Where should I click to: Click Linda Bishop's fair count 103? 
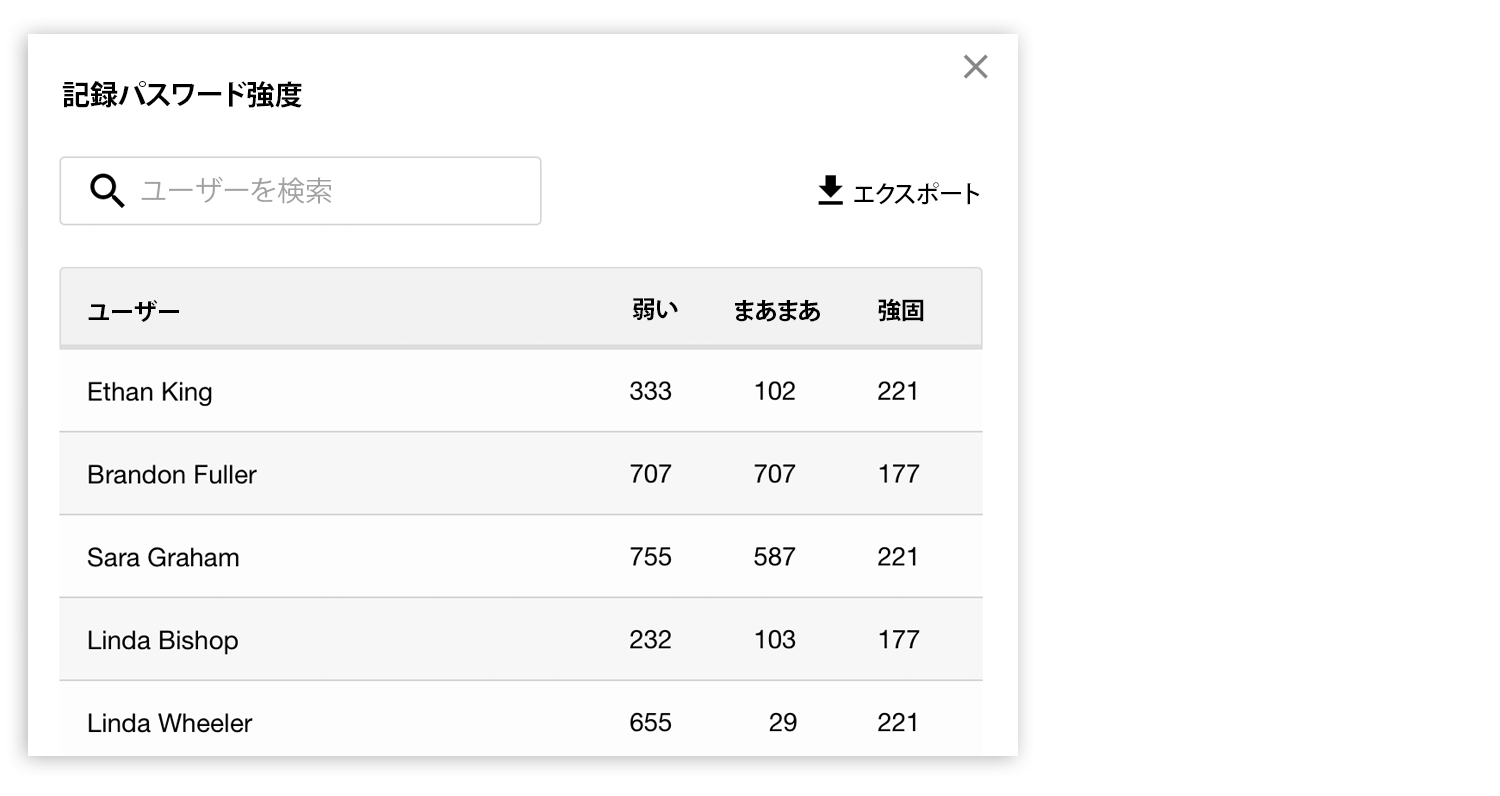[774, 640]
